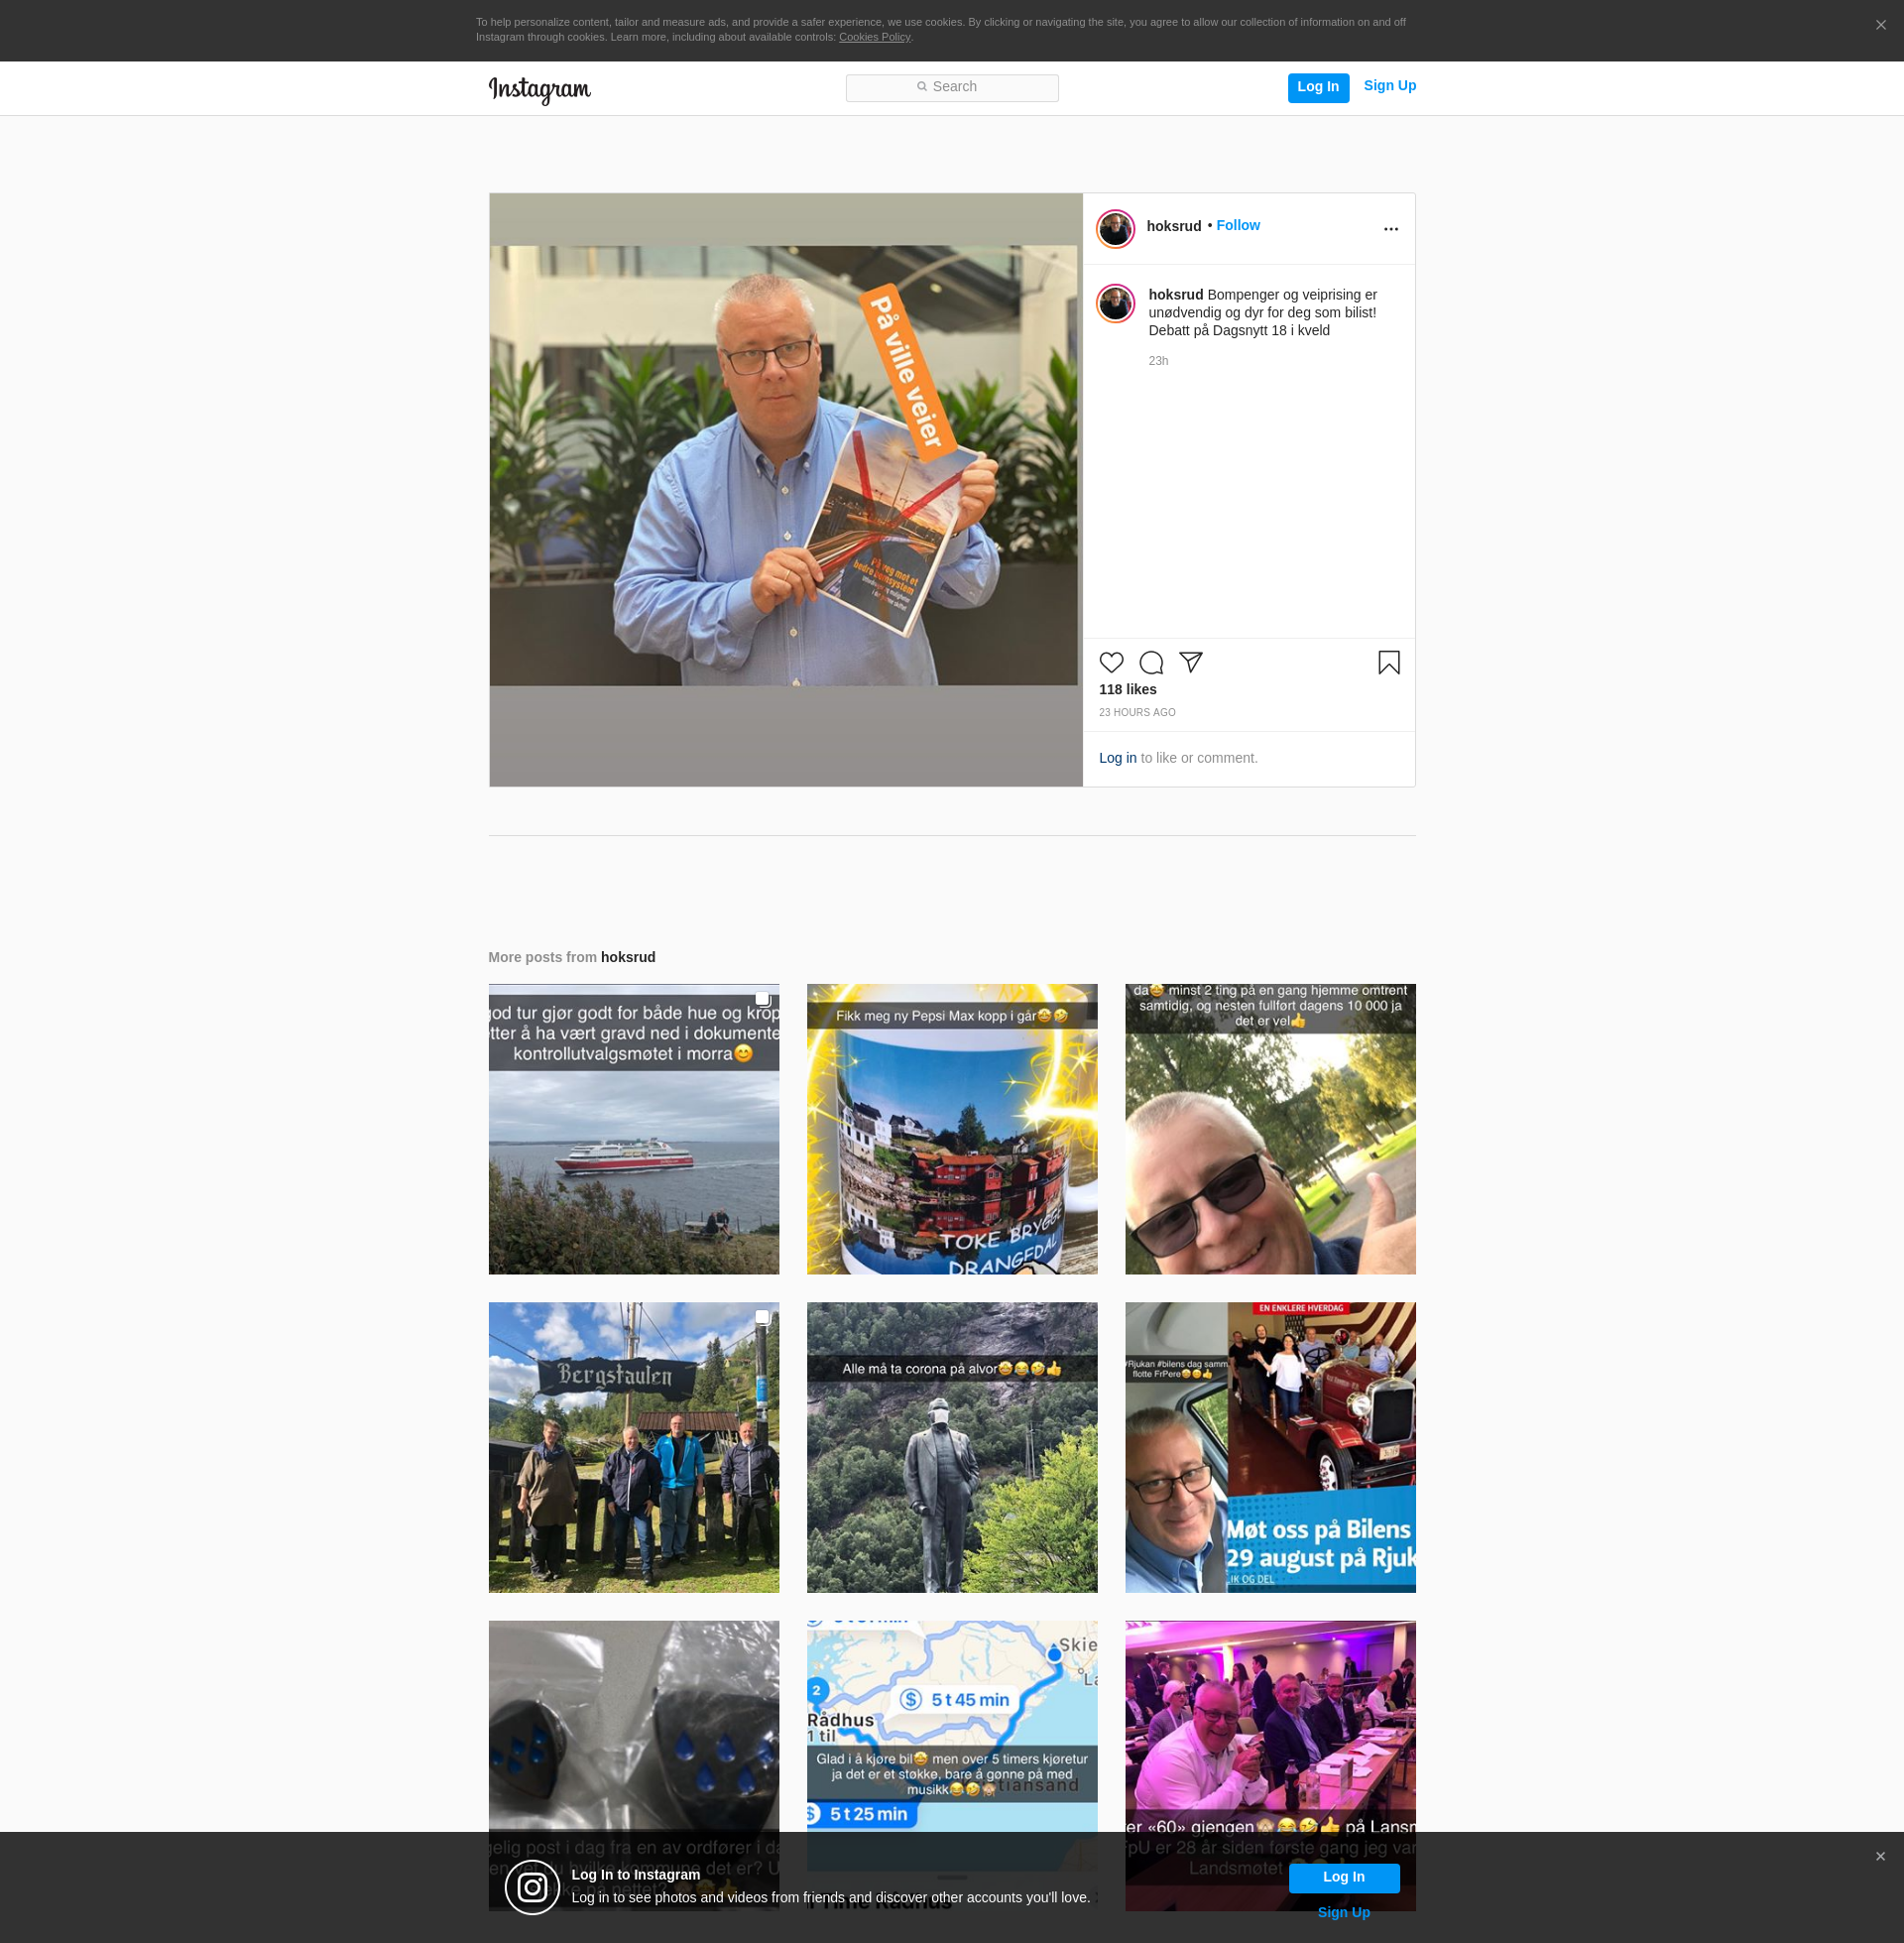
Task: Close the bottom login prompt
Action: pos(1879,1856)
